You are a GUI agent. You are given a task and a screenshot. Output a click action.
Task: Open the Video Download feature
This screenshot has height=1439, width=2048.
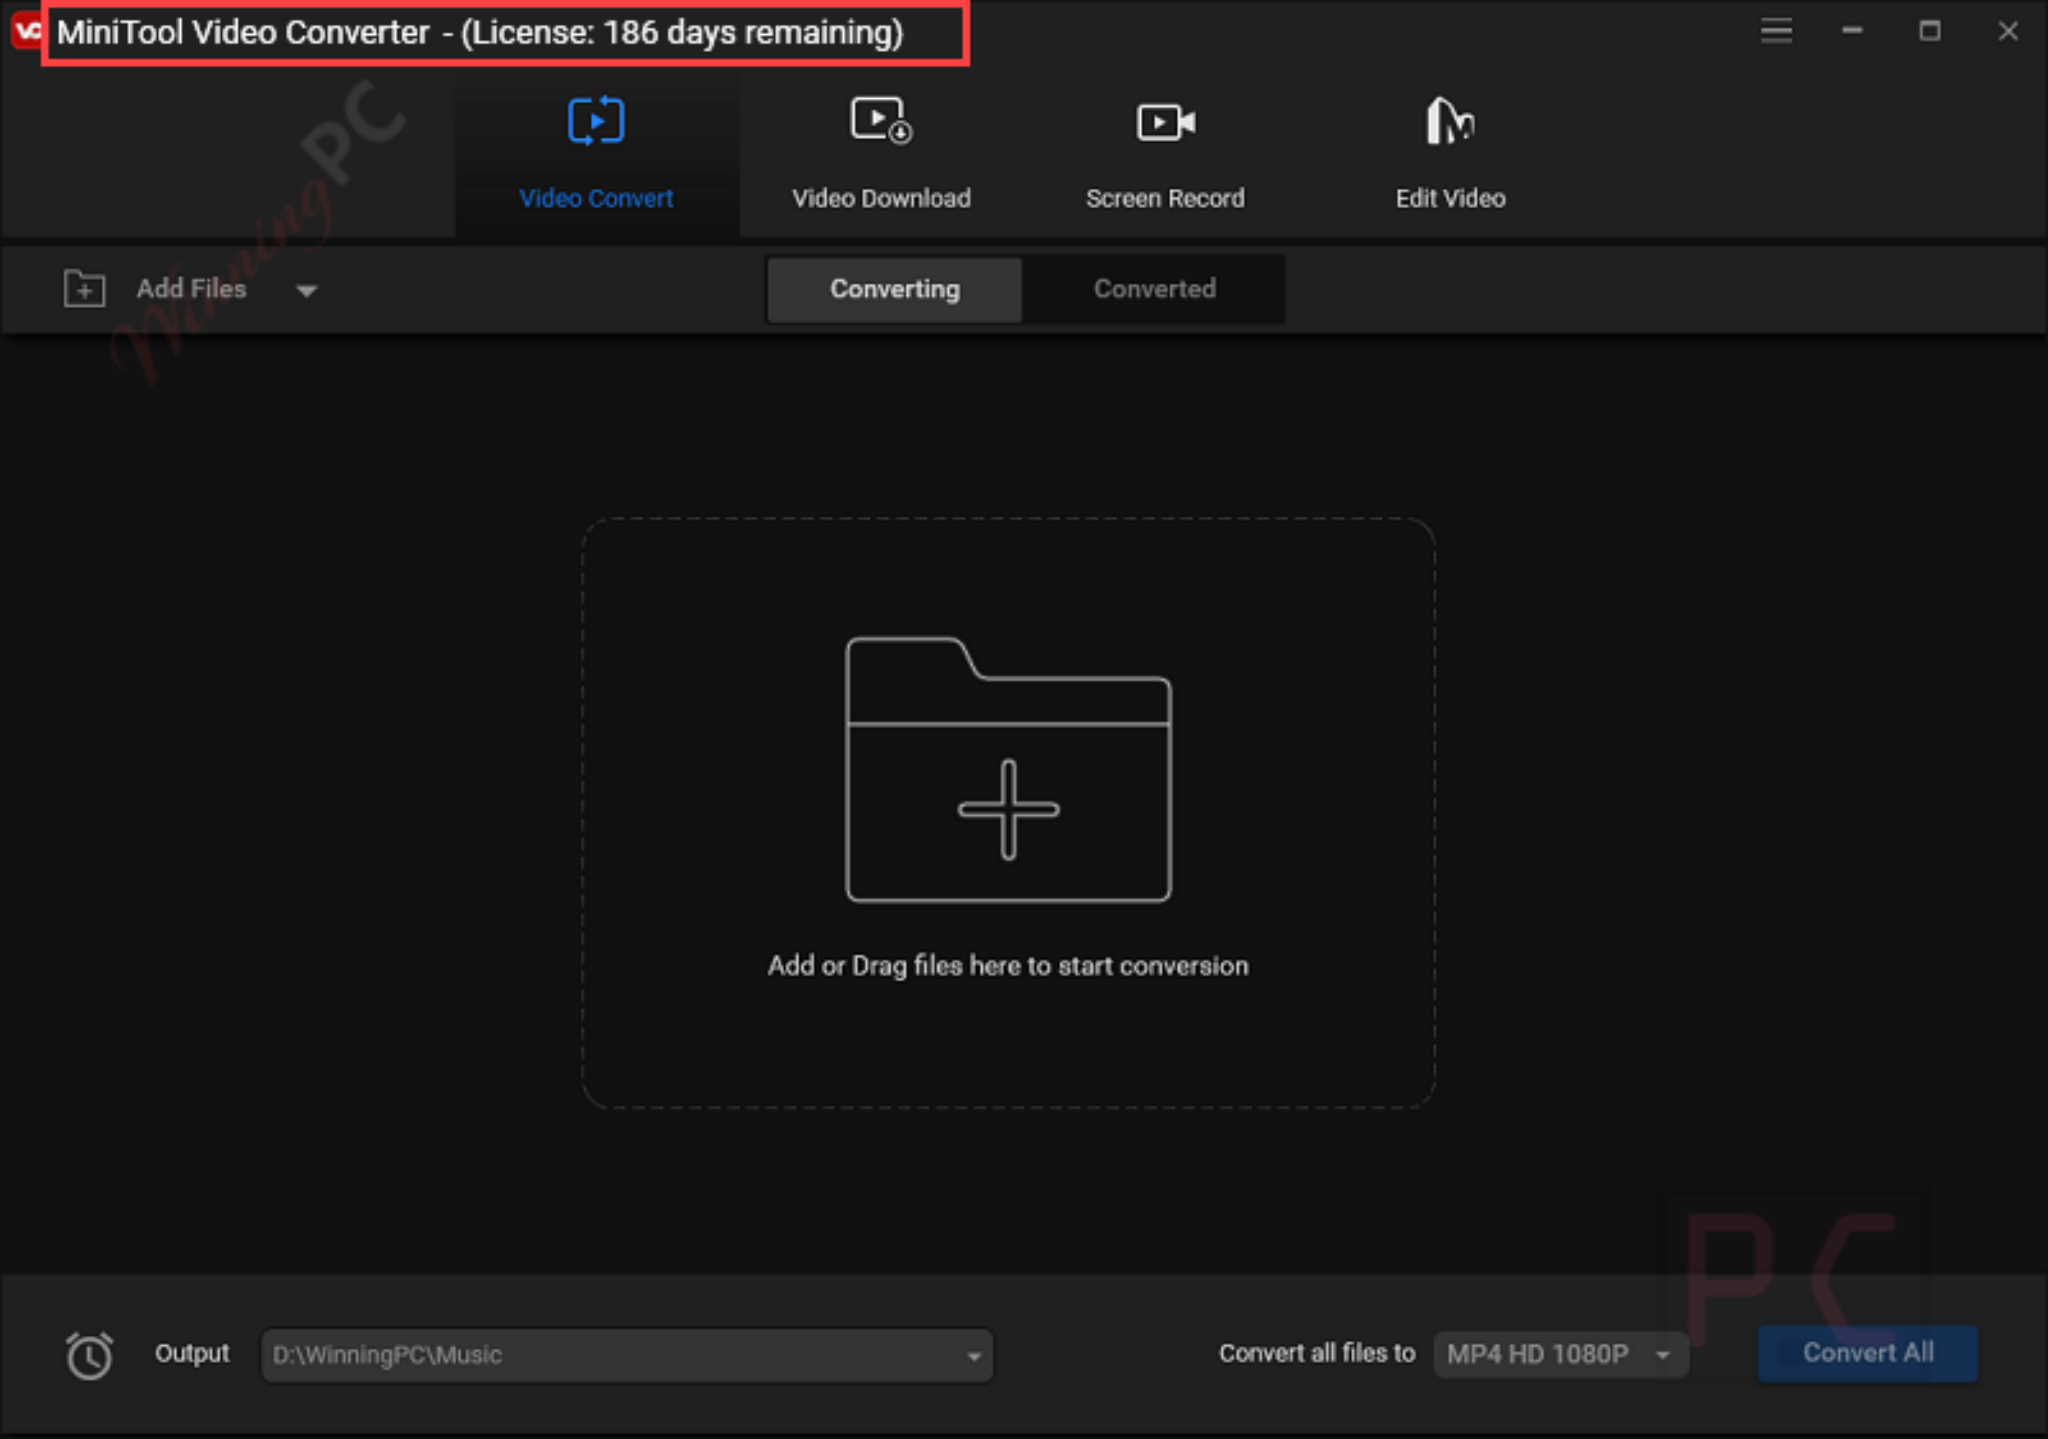[879, 155]
